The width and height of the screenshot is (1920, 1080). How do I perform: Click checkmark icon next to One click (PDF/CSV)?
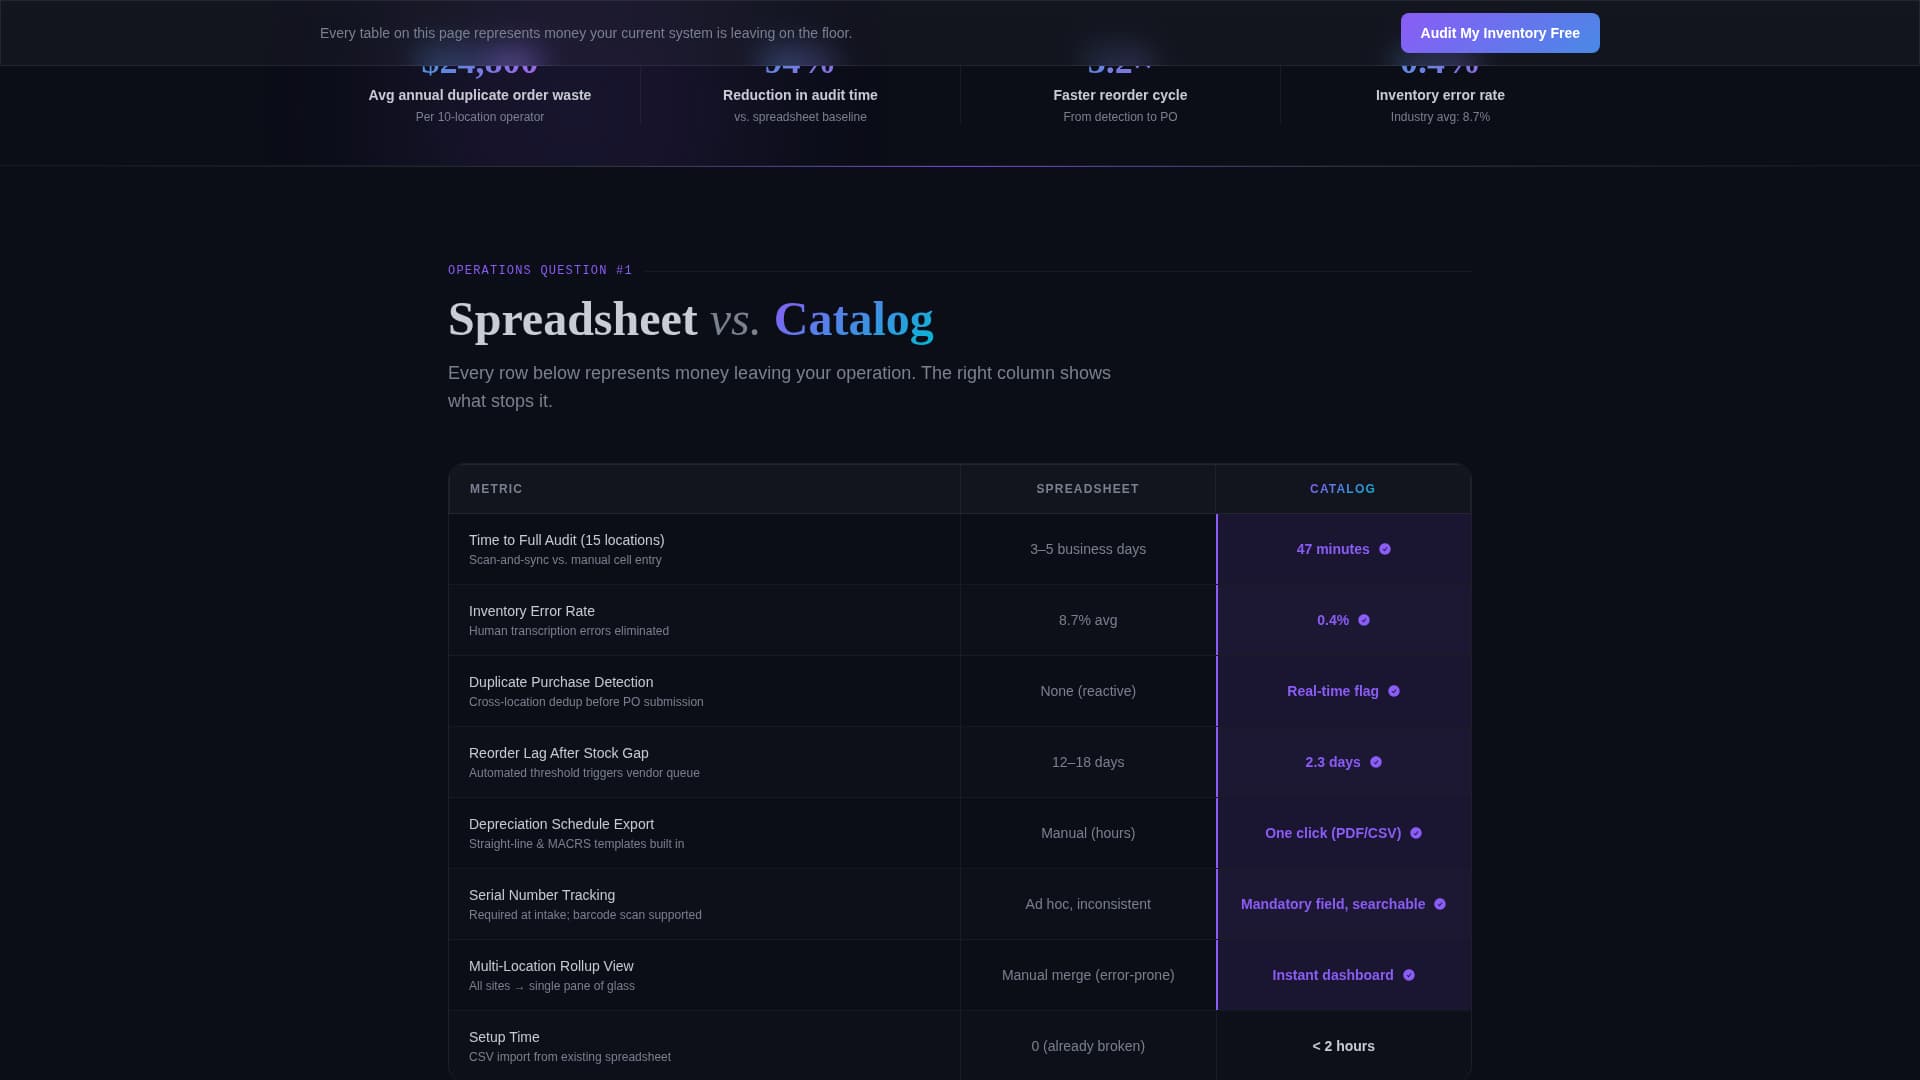pos(1416,833)
